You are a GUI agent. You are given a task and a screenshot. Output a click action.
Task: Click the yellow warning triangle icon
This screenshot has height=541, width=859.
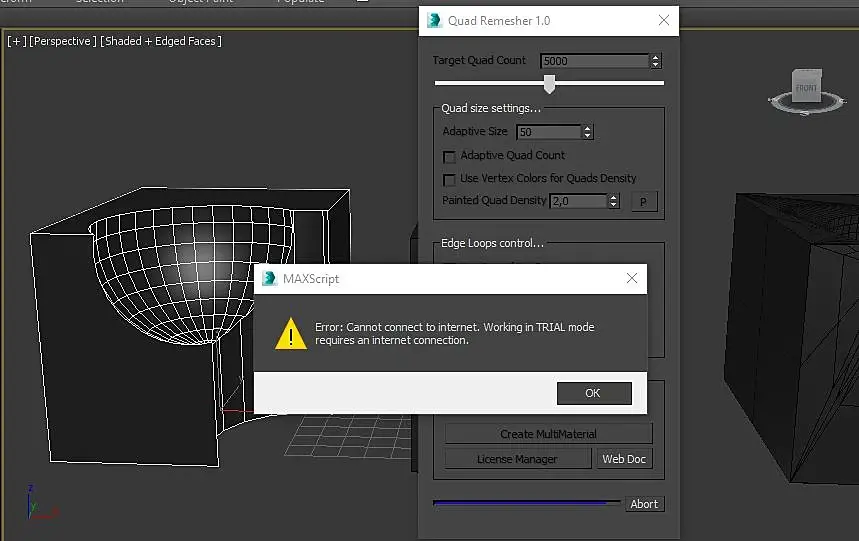pyautogui.click(x=290, y=333)
